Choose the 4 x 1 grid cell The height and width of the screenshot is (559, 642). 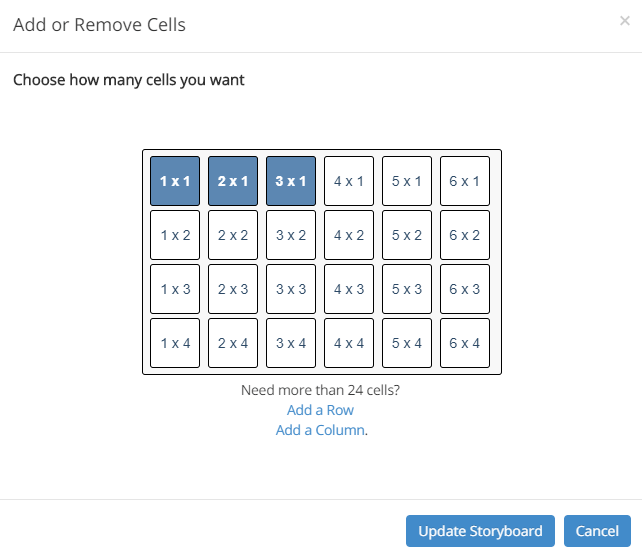[349, 182]
